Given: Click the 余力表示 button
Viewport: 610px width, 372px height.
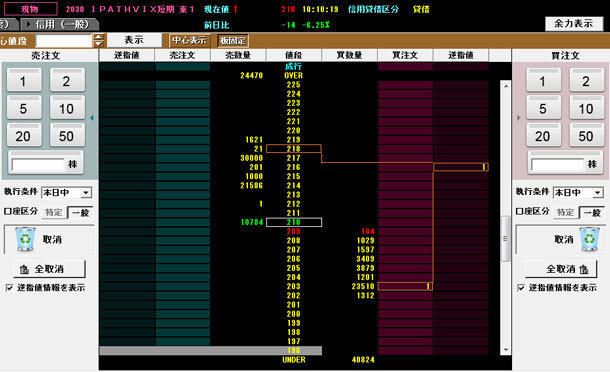Looking at the screenshot, I should click(x=573, y=24).
